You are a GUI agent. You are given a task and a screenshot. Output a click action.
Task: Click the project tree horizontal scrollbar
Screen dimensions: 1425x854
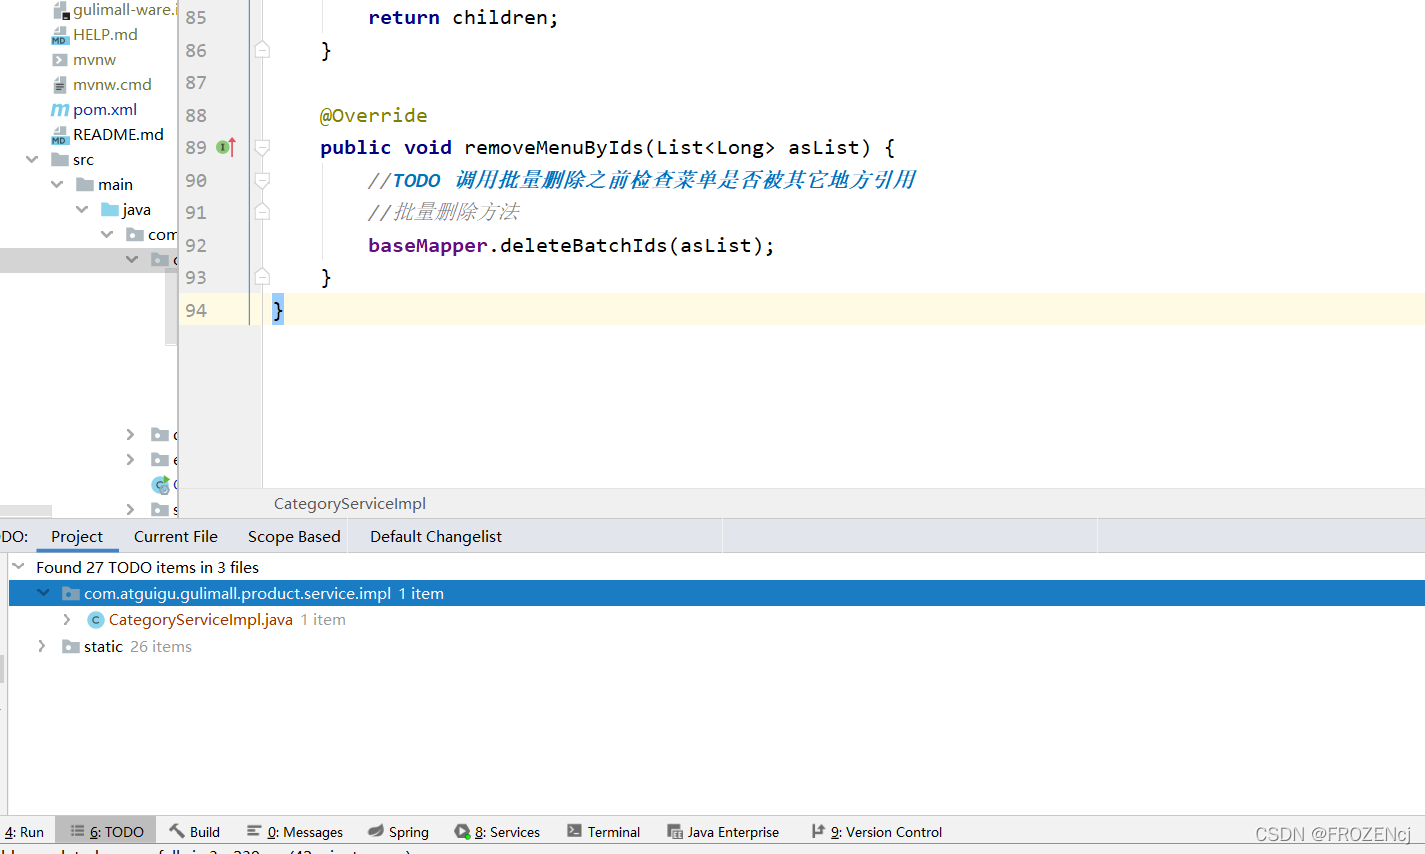pos(26,511)
